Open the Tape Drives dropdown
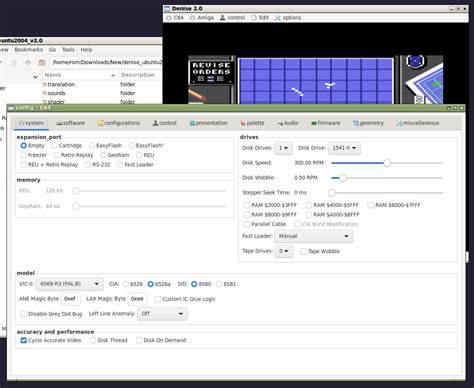 pos(284,251)
